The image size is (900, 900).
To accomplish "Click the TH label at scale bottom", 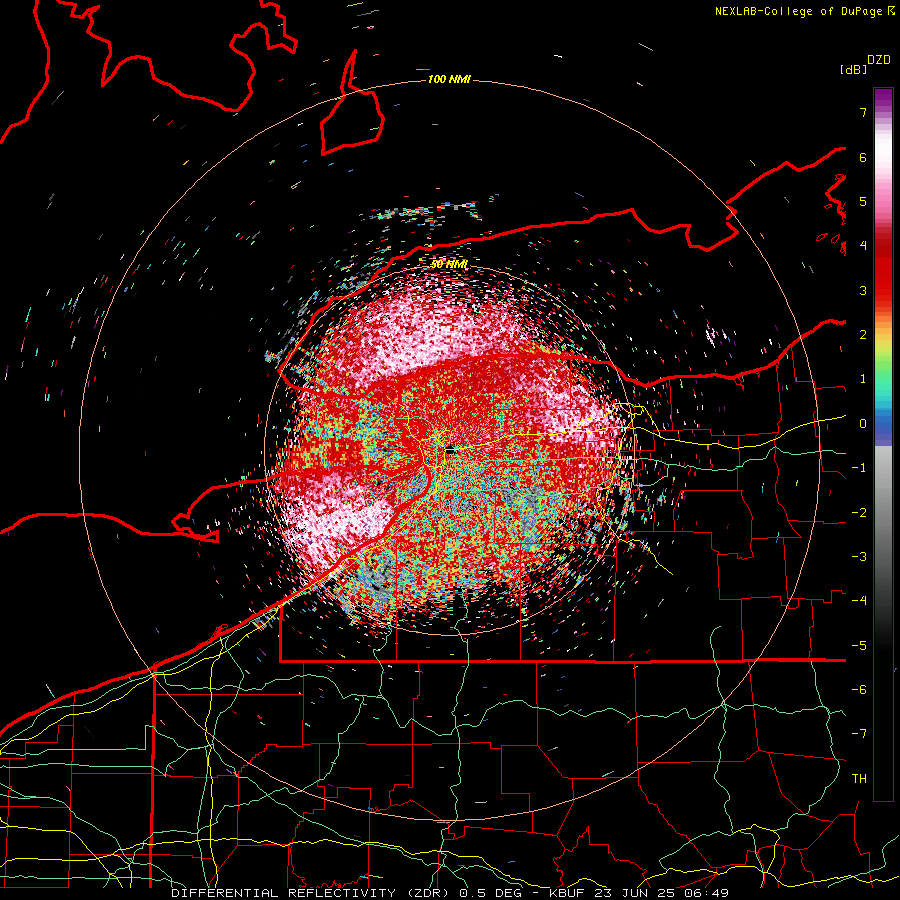I will (x=859, y=778).
